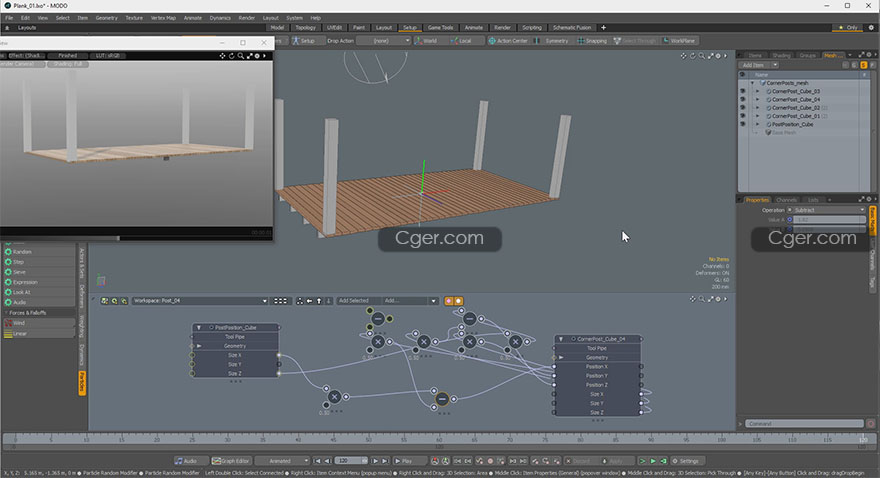Click the schematic left arrow icon
880x478 pixels.
[309, 301]
